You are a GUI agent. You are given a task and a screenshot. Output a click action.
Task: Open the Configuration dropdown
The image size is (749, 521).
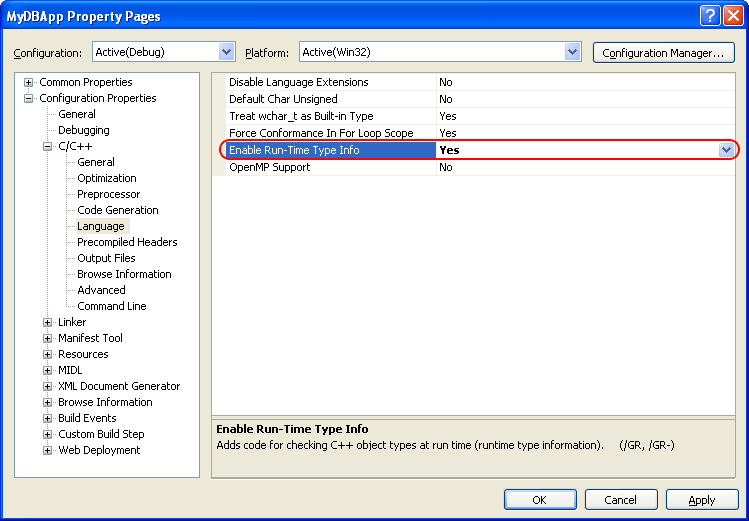coord(226,52)
